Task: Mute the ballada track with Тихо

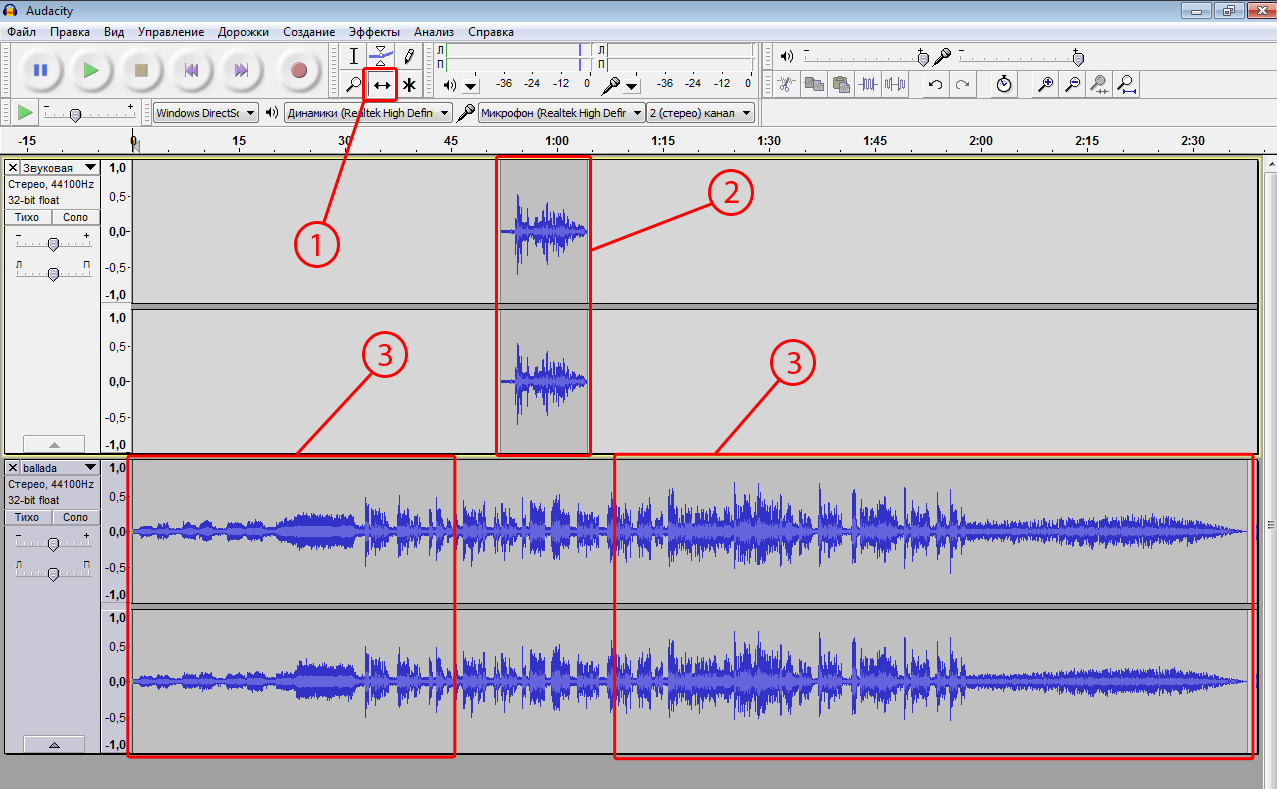Action: (x=27, y=517)
